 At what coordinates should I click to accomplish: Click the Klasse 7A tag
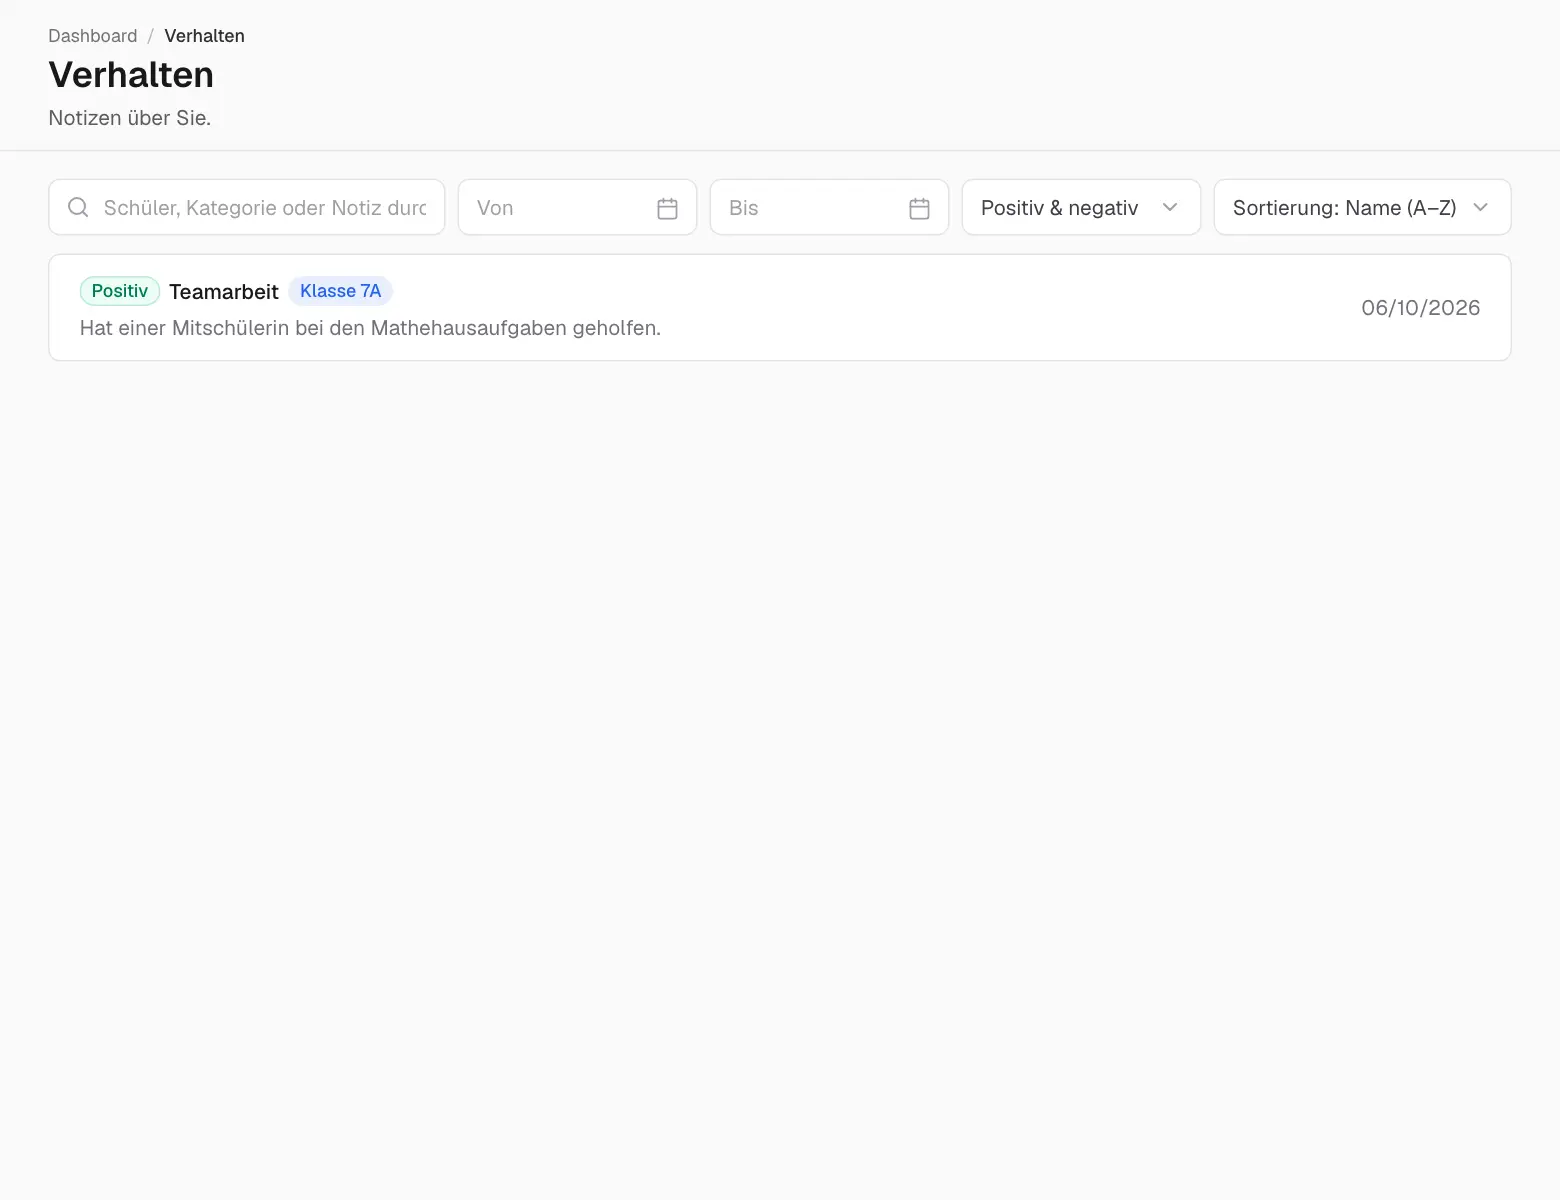[340, 291]
